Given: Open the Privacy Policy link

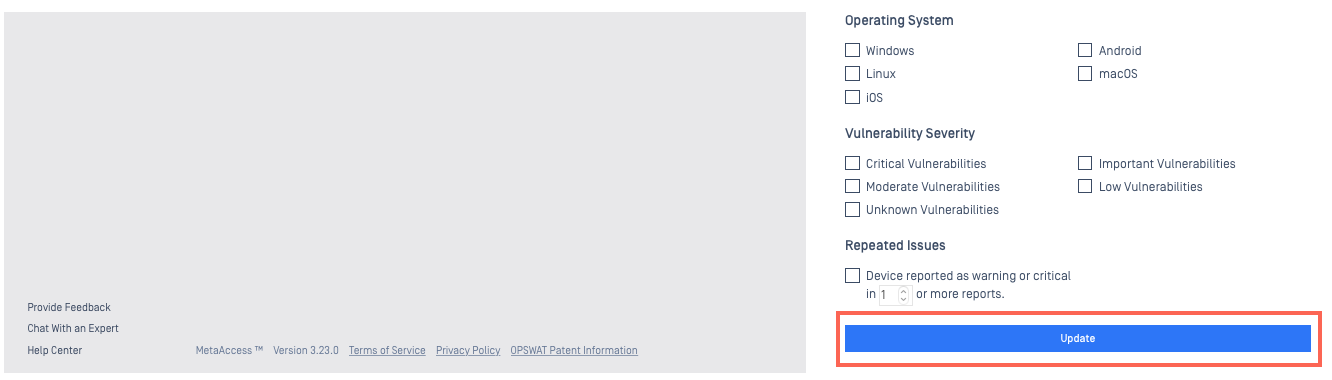Looking at the screenshot, I should pos(468,350).
